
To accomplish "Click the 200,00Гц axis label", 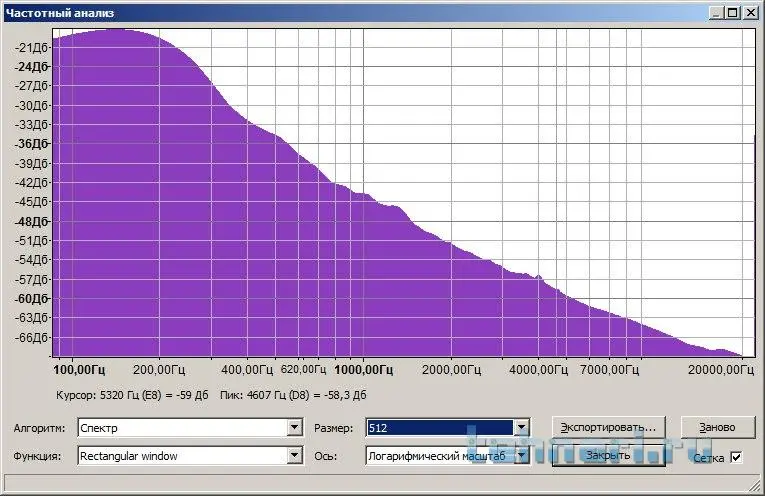I will pyautogui.click(x=159, y=369).
